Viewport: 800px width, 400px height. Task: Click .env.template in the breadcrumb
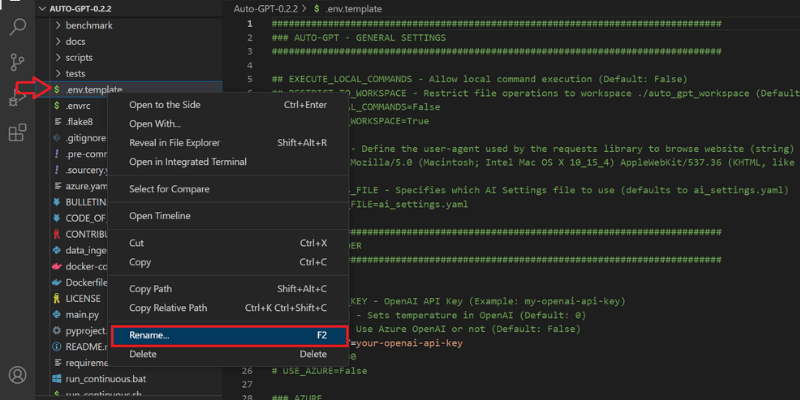(x=353, y=9)
